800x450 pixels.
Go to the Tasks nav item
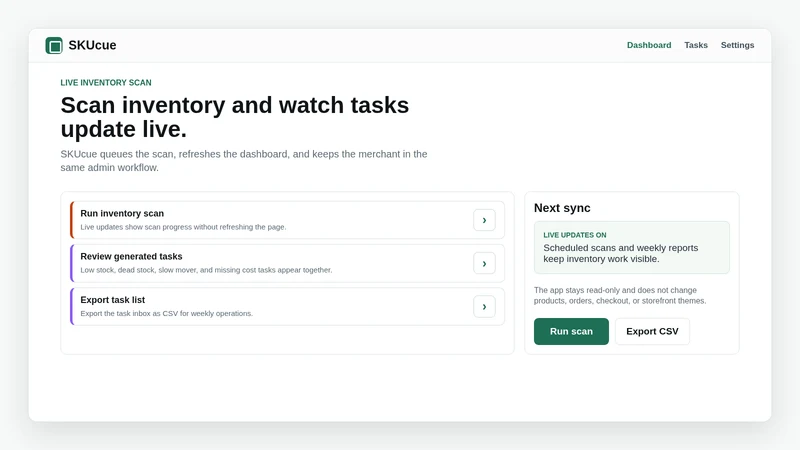click(696, 45)
